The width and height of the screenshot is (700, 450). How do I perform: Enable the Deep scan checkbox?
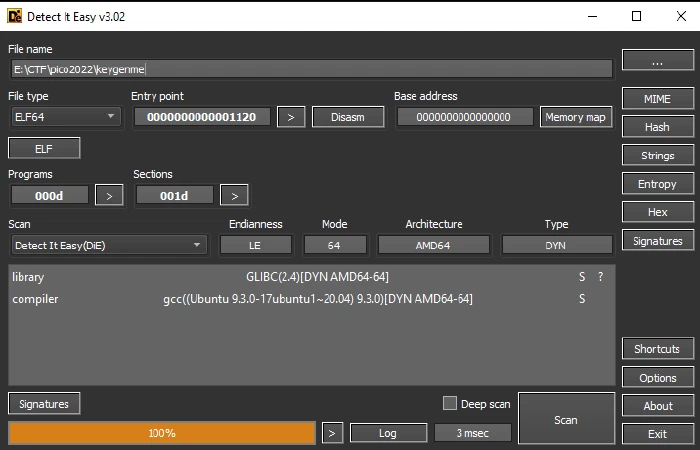point(450,403)
